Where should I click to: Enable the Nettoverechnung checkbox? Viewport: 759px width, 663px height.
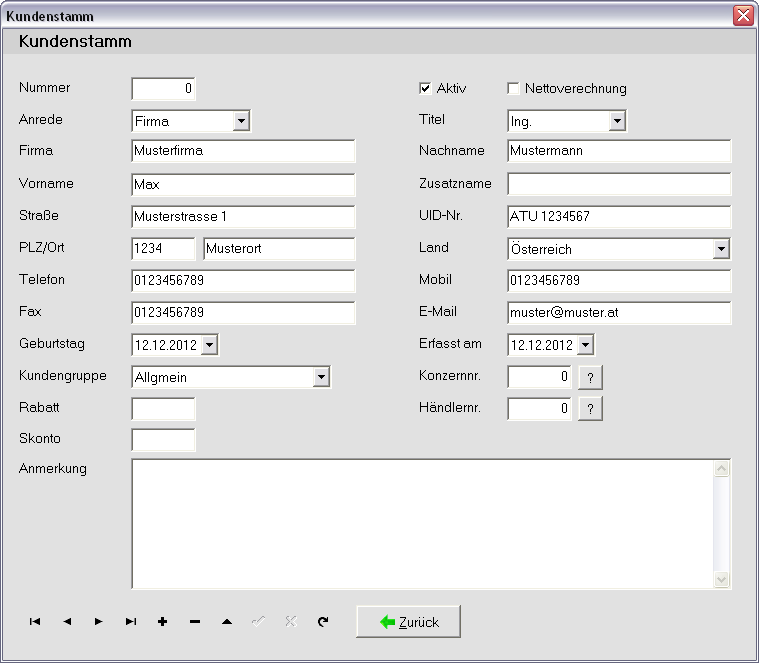point(513,88)
